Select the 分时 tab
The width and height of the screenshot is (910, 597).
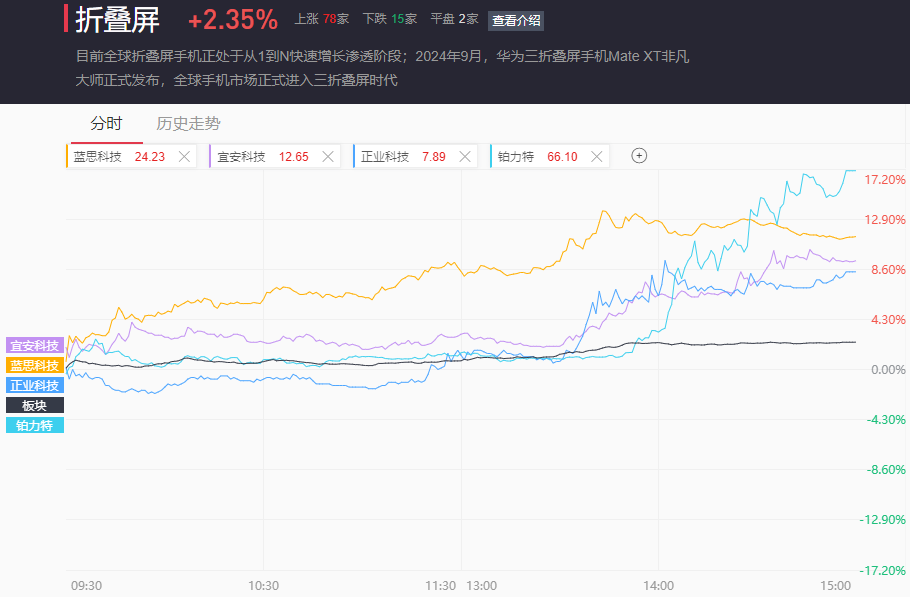[106, 124]
